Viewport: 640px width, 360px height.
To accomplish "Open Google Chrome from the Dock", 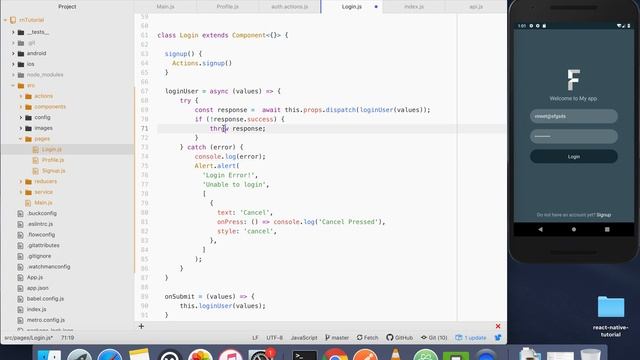I will (x=335, y=354).
